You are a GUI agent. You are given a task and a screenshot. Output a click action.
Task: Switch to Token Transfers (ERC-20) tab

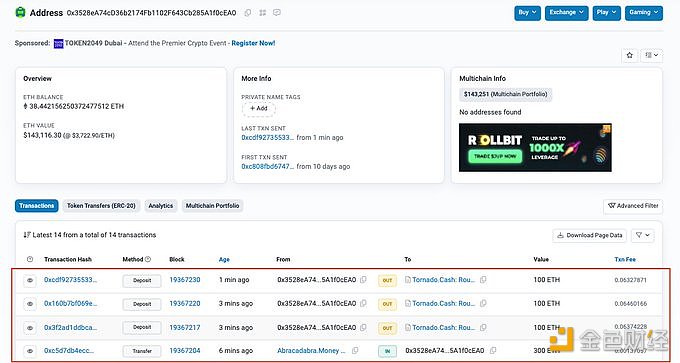point(101,206)
